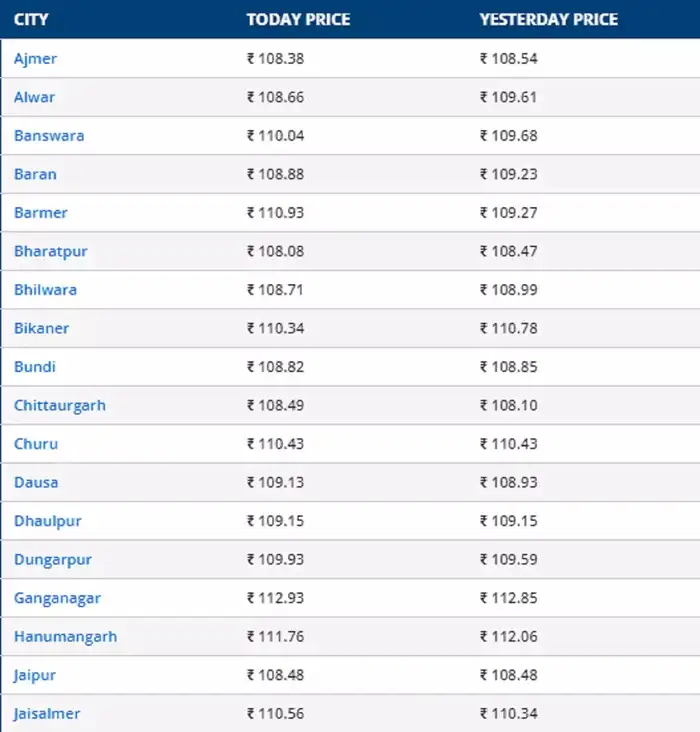The height and width of the screenshot is (732, 700).
Task: Click the Dungarpur link
Action: point(53,560)
